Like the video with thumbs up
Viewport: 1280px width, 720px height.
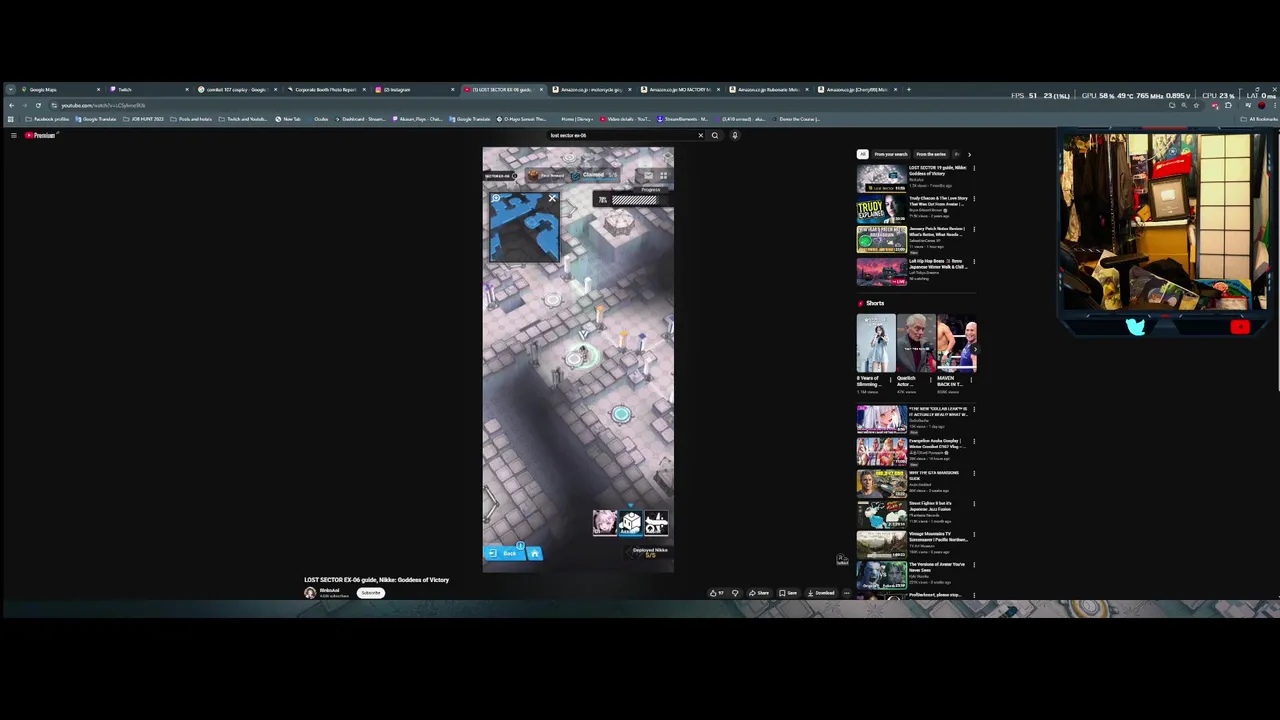pyautogui.click(x=716, y=593)
